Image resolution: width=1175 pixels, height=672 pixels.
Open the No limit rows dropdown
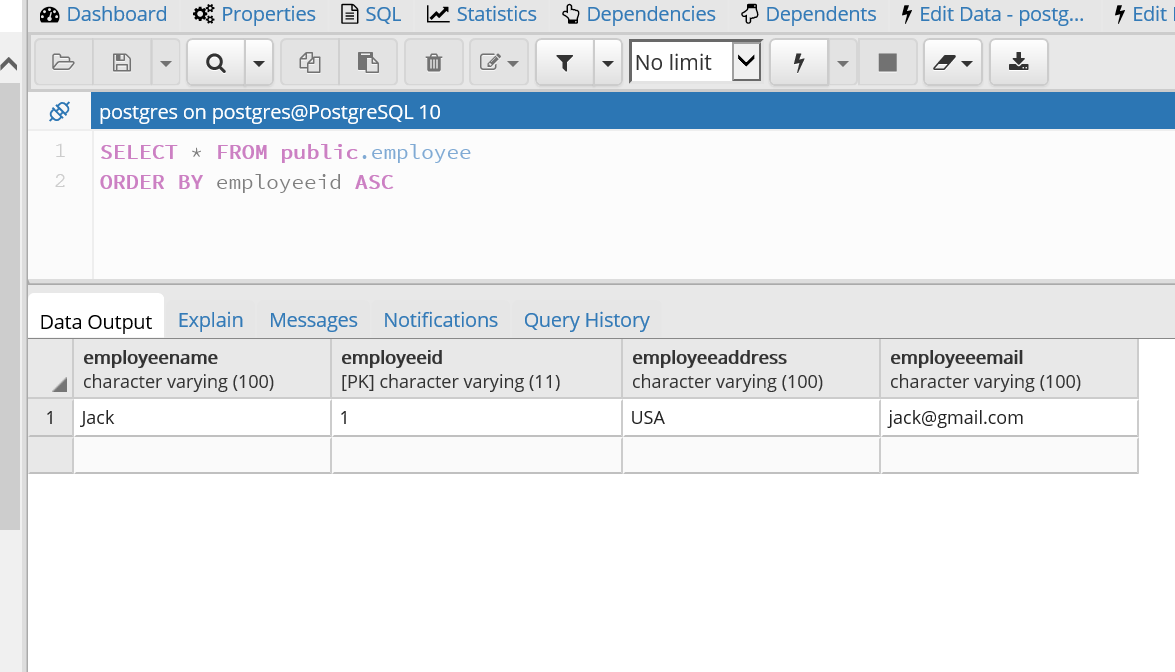tap(695, 62)
